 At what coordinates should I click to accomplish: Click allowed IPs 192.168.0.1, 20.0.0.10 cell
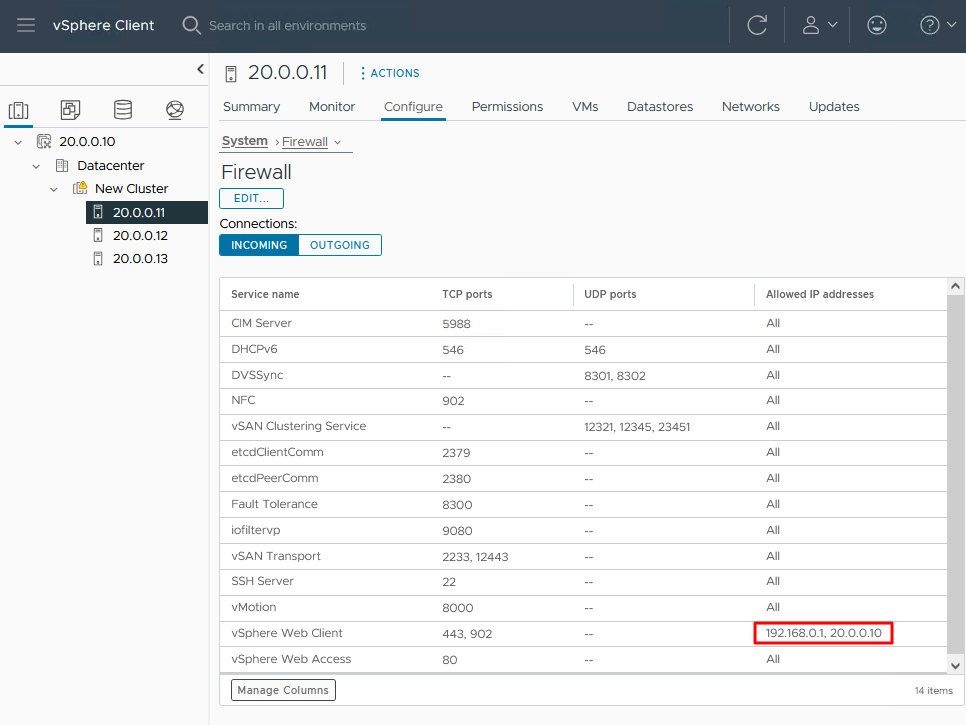tap(824, 633)
